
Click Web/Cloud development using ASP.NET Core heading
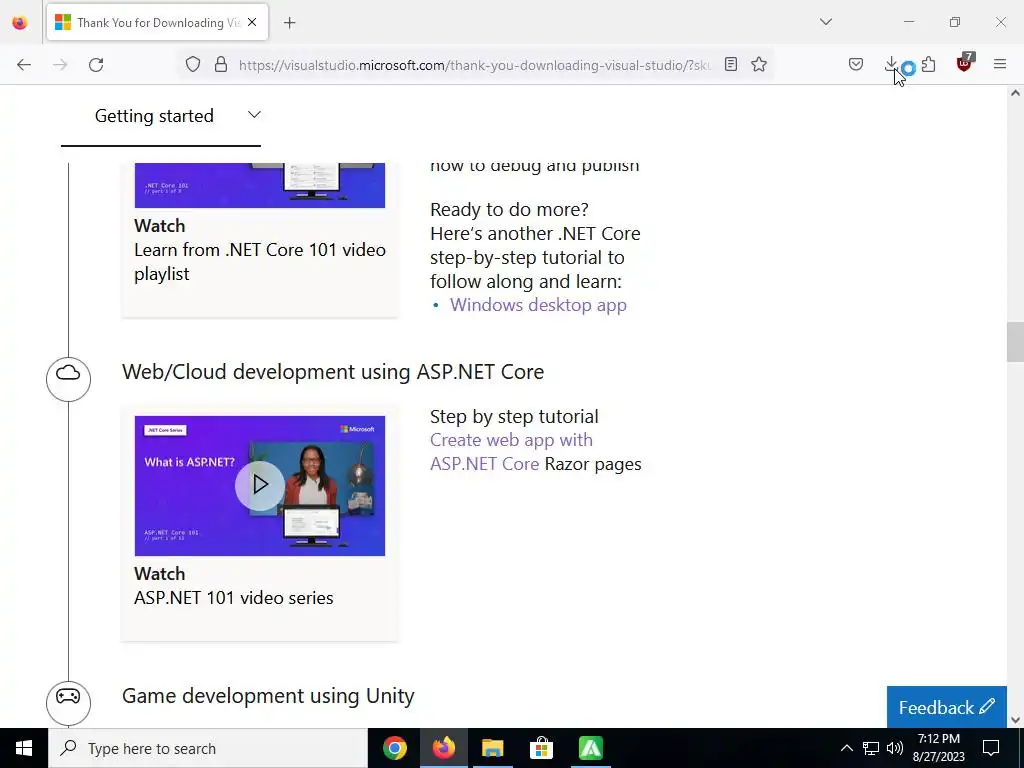(333, 372)
